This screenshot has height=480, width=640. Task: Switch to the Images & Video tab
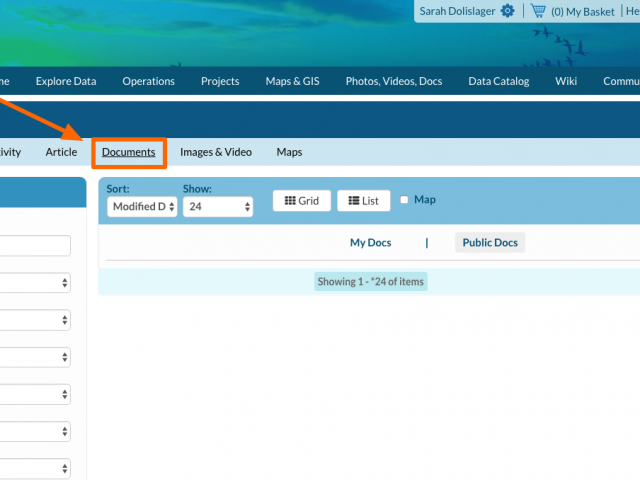216,152
